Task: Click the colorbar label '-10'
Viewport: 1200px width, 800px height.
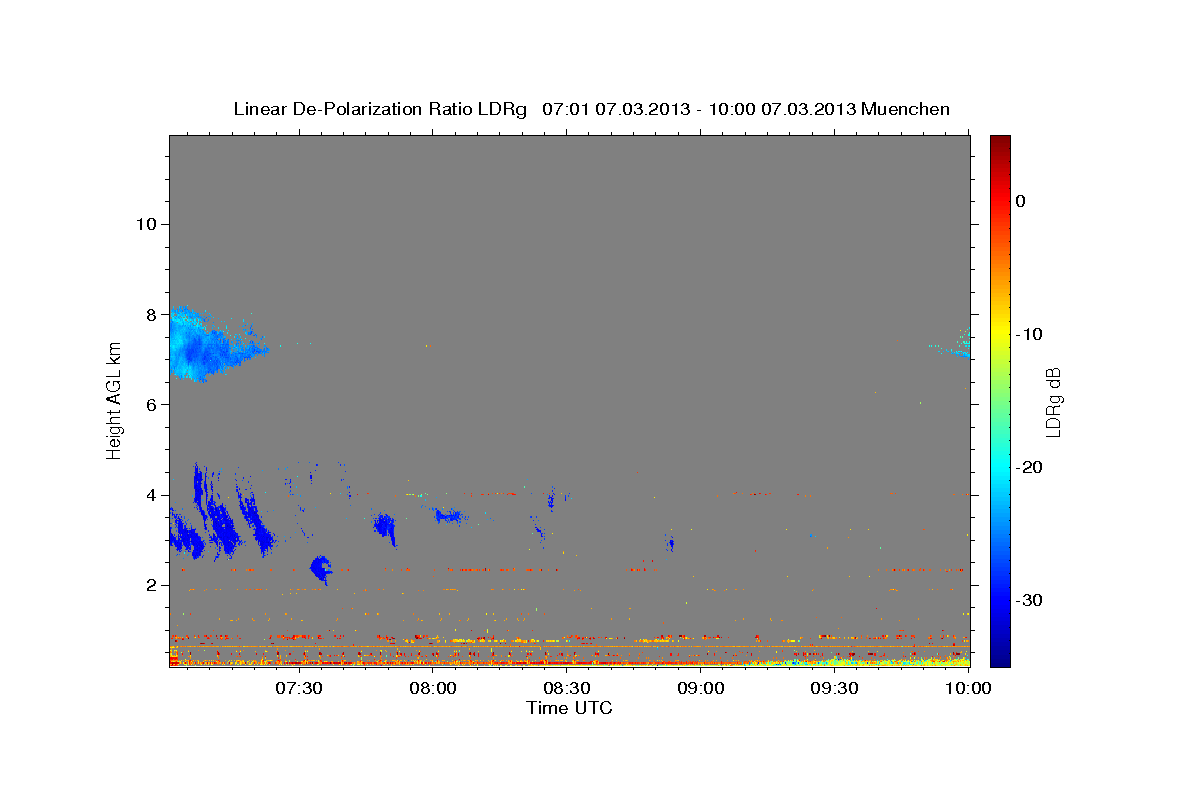Action: 1029,334
